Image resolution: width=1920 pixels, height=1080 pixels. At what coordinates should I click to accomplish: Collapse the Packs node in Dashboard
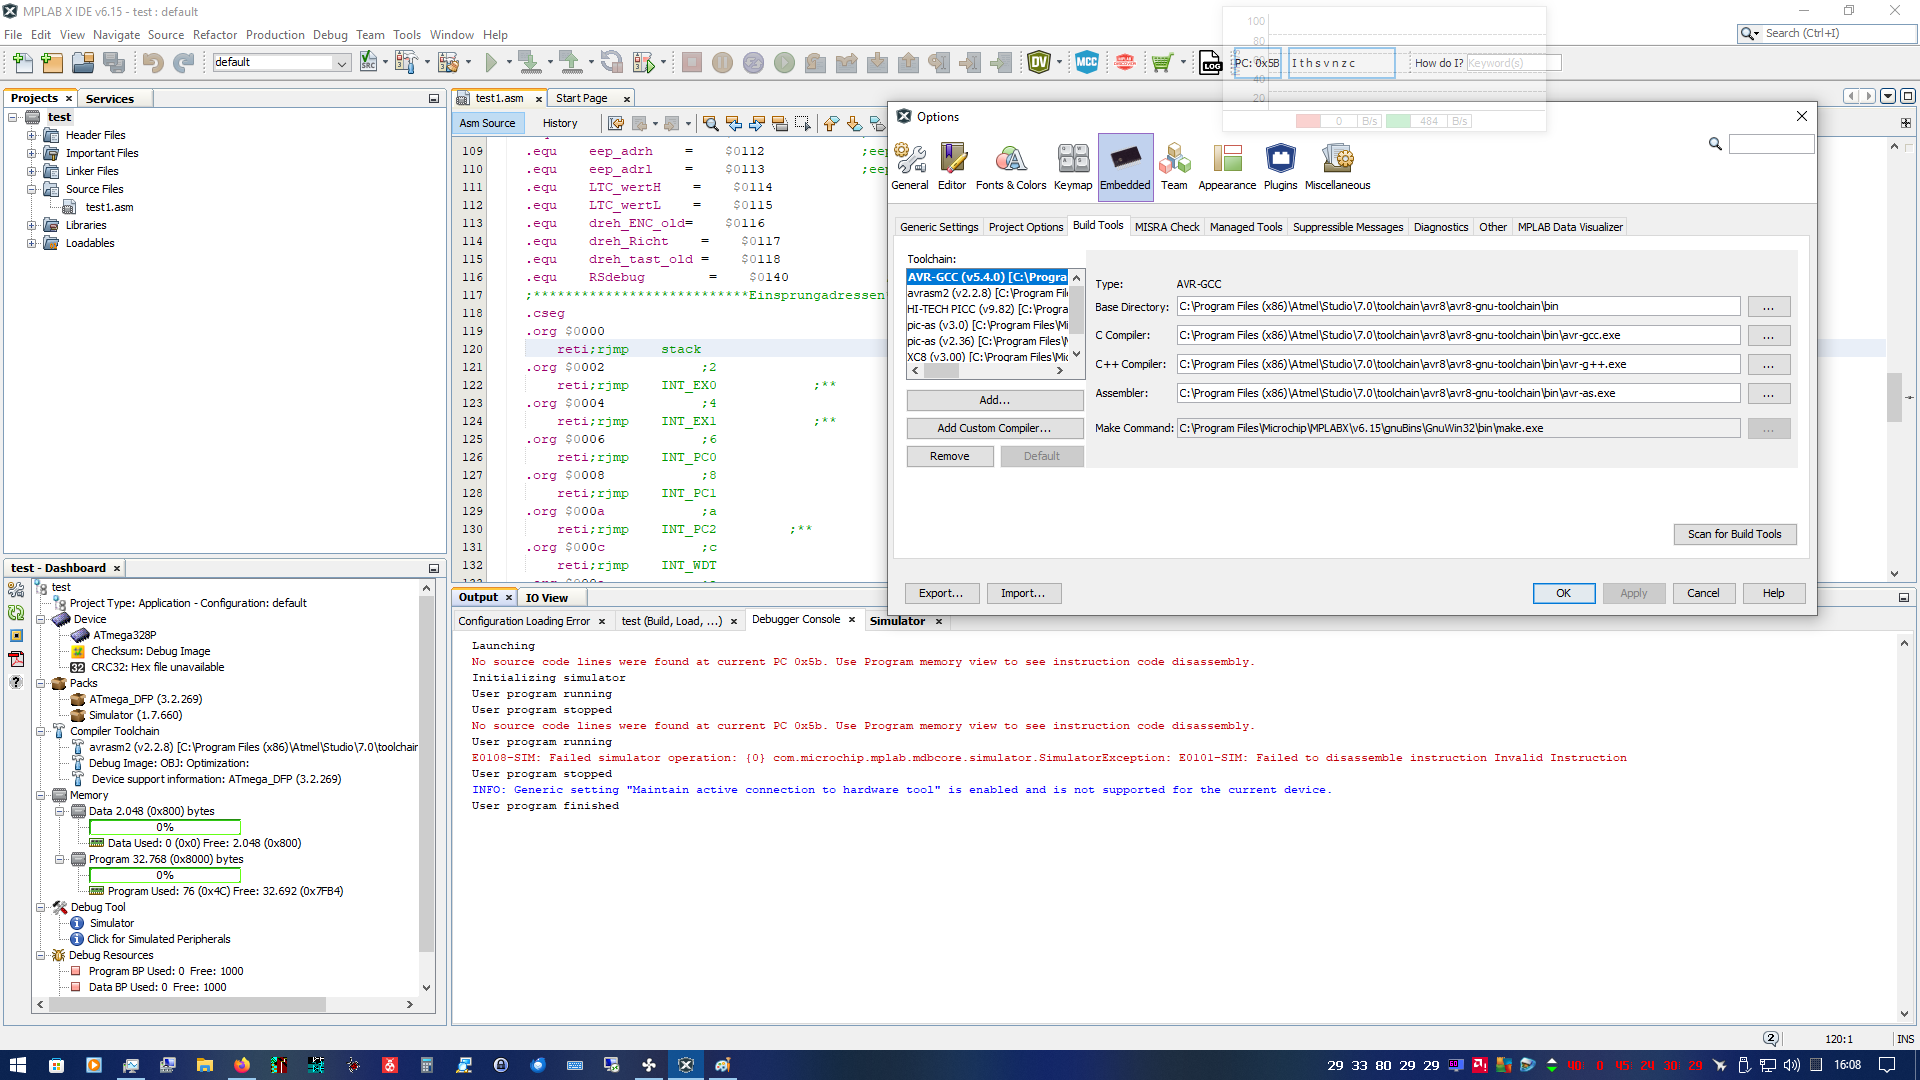pos(41,683)
